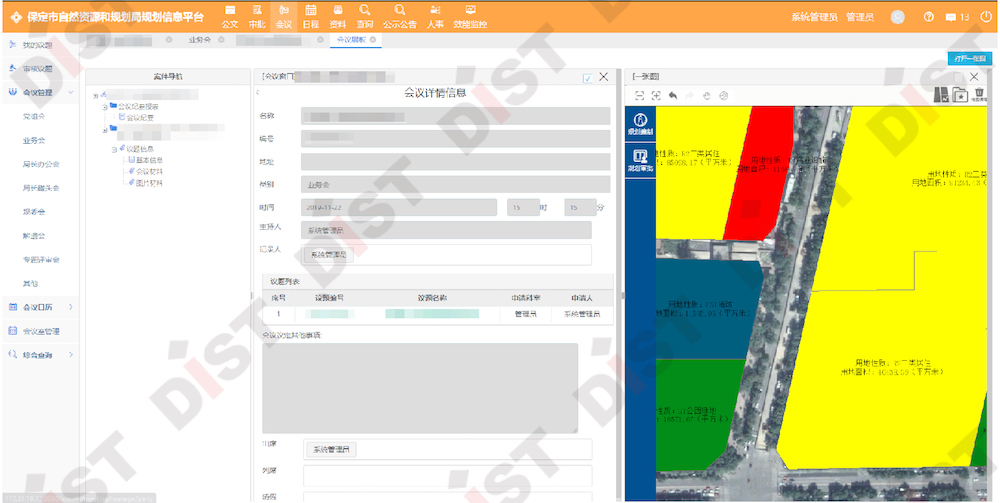This screenshot has width=1000, height=503.
Task: Toggle the checkbox in meeting panel header
Action: 587,77
